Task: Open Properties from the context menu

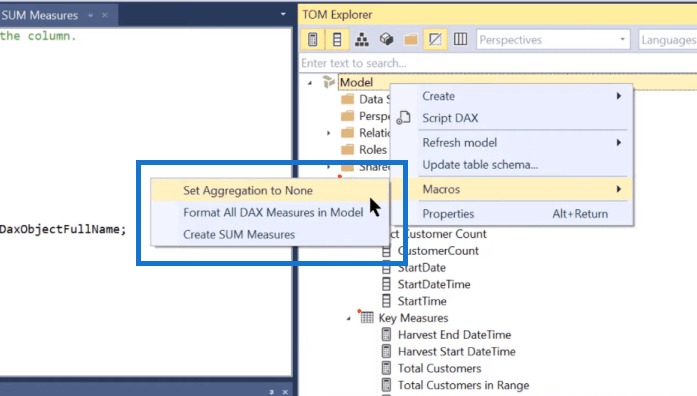Action: 512,214
